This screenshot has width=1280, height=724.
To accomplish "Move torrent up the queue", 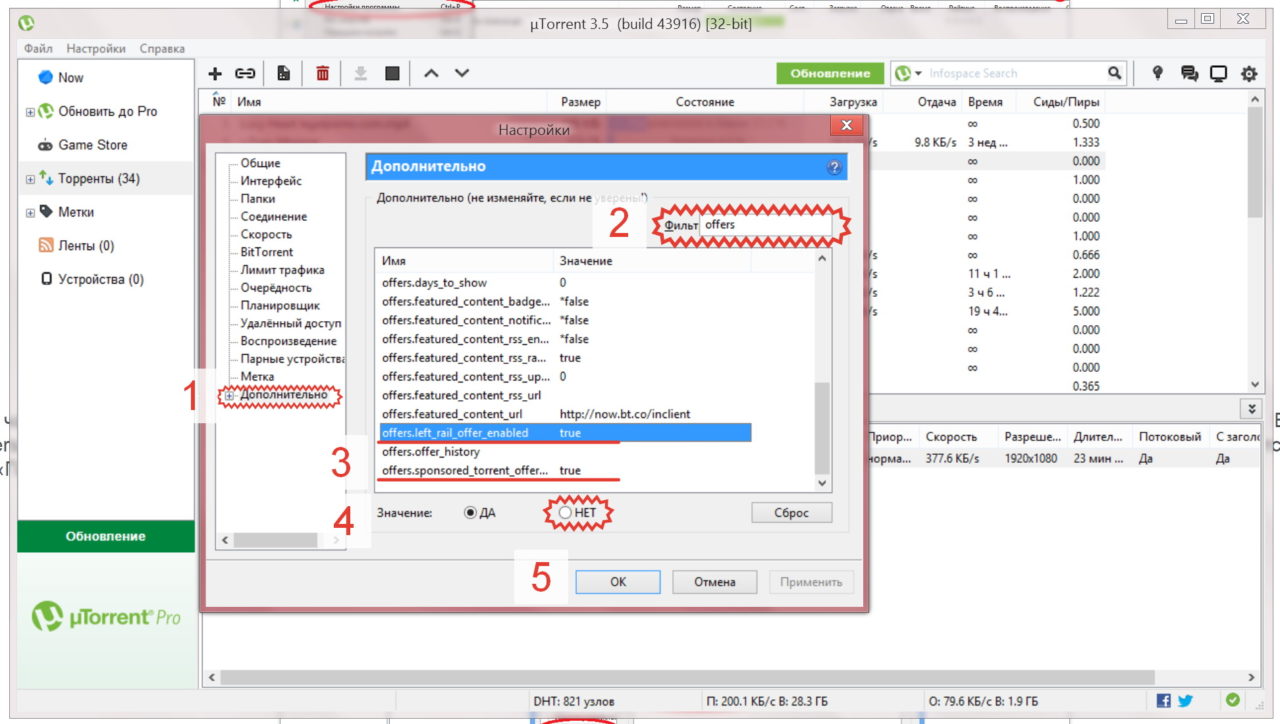I will point(431,73).
